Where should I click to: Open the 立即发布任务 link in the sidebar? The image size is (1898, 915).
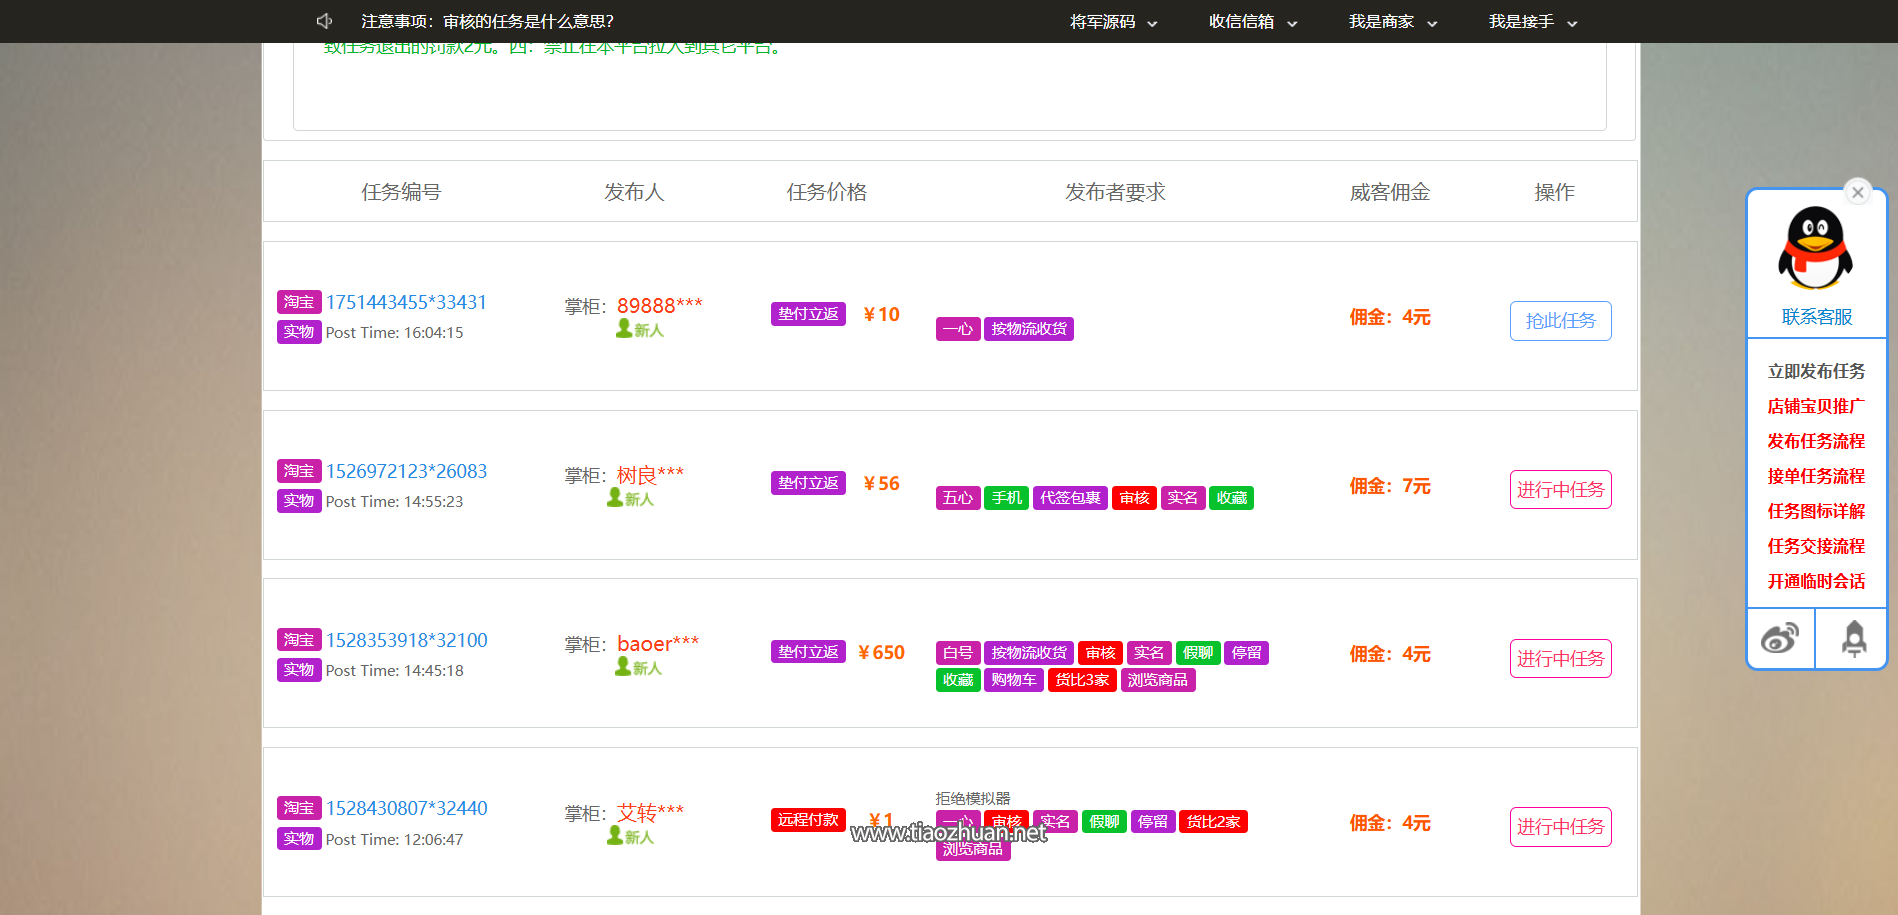1815,370
